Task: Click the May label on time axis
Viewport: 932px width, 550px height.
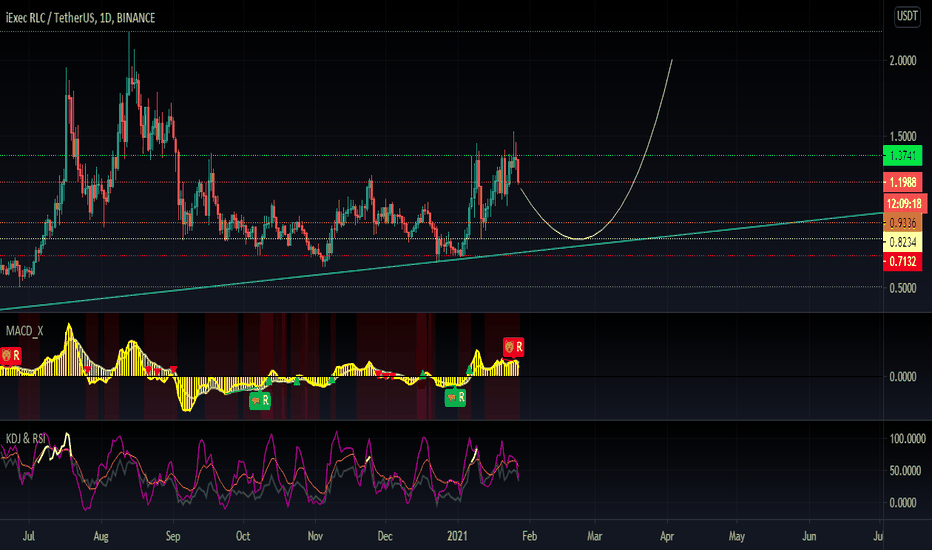Action: 737,536
